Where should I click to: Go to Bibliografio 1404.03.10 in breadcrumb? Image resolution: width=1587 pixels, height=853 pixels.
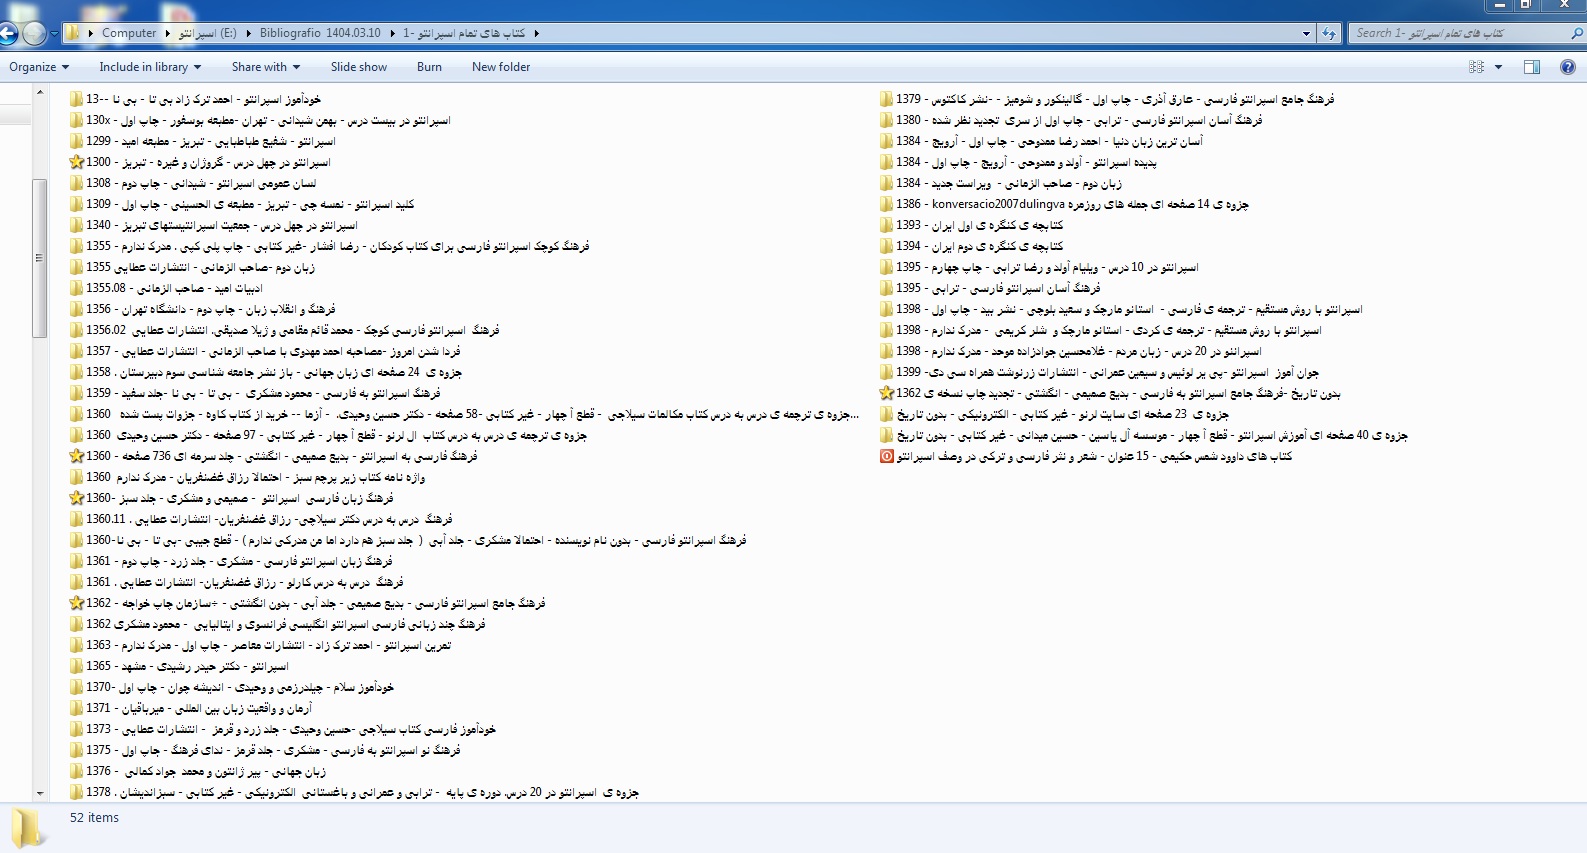coord(320,33)
